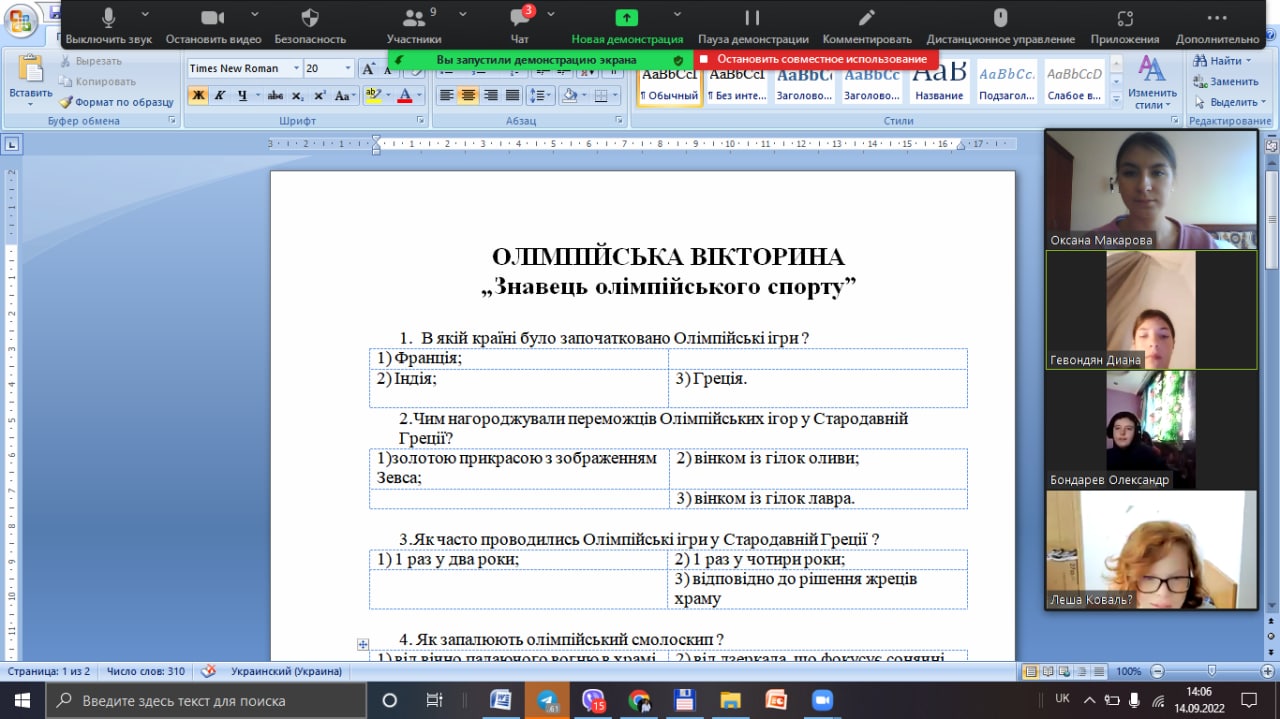Apply the Название style
1280x719 pixels.
pos(940,84)
